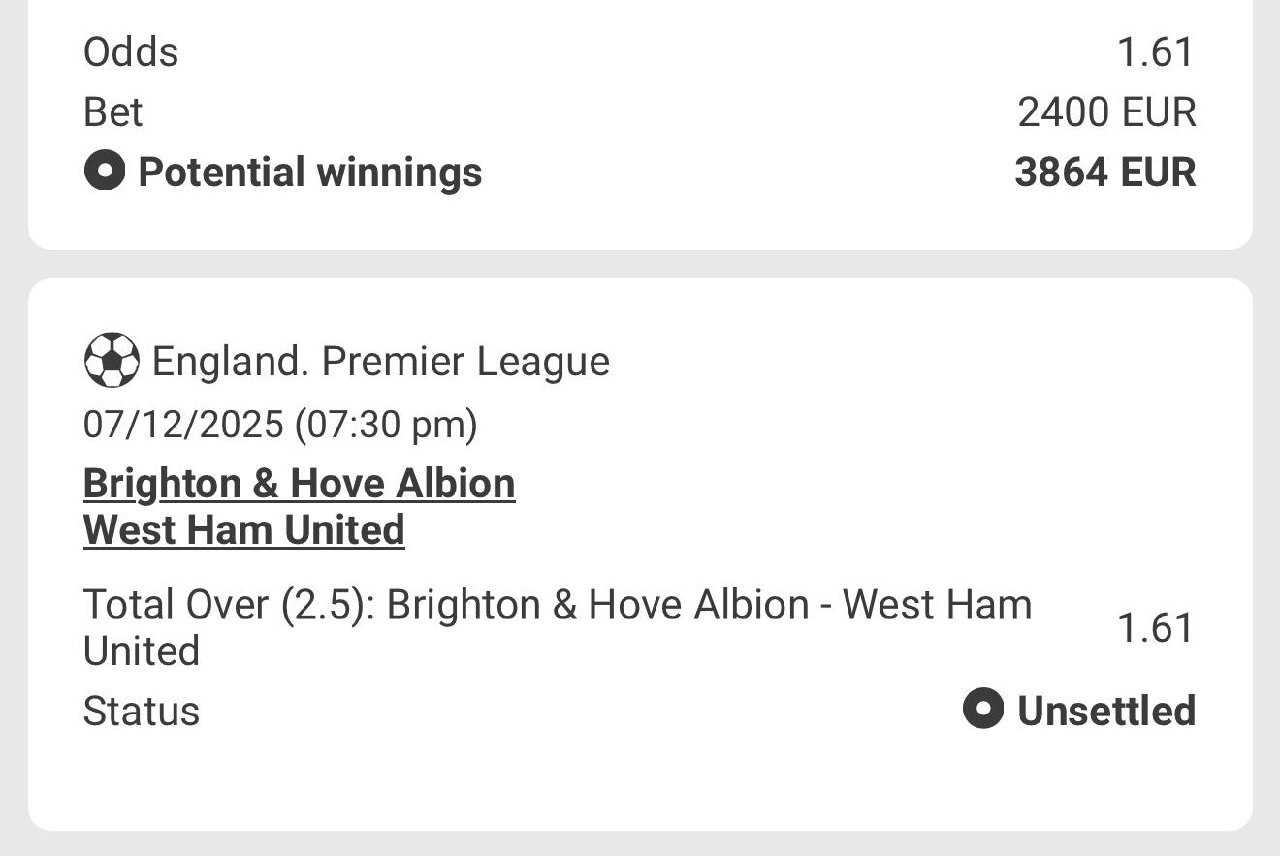Click the Status label
The height and width of the screenshot is (856, 1280).
pyautogui.click(x=141, y=711)
